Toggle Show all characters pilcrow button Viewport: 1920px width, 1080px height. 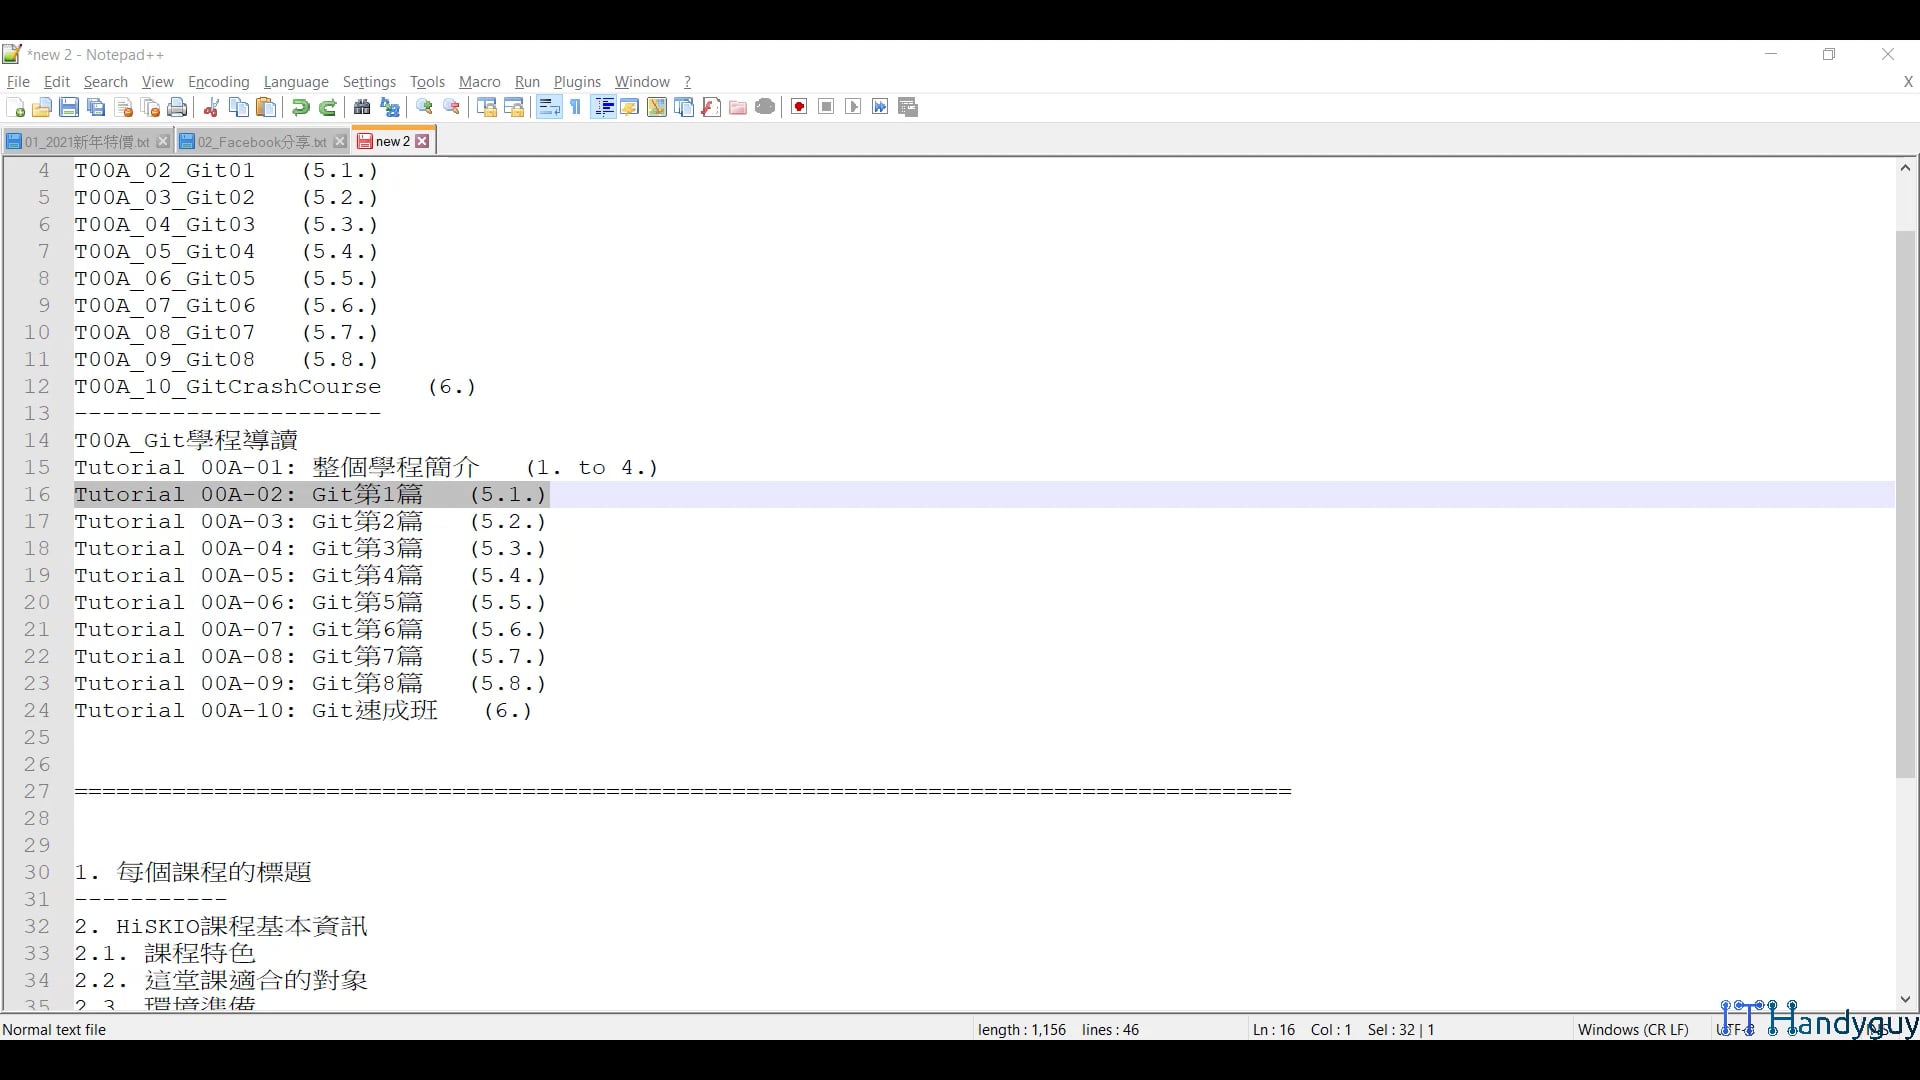tap(576, 108)
